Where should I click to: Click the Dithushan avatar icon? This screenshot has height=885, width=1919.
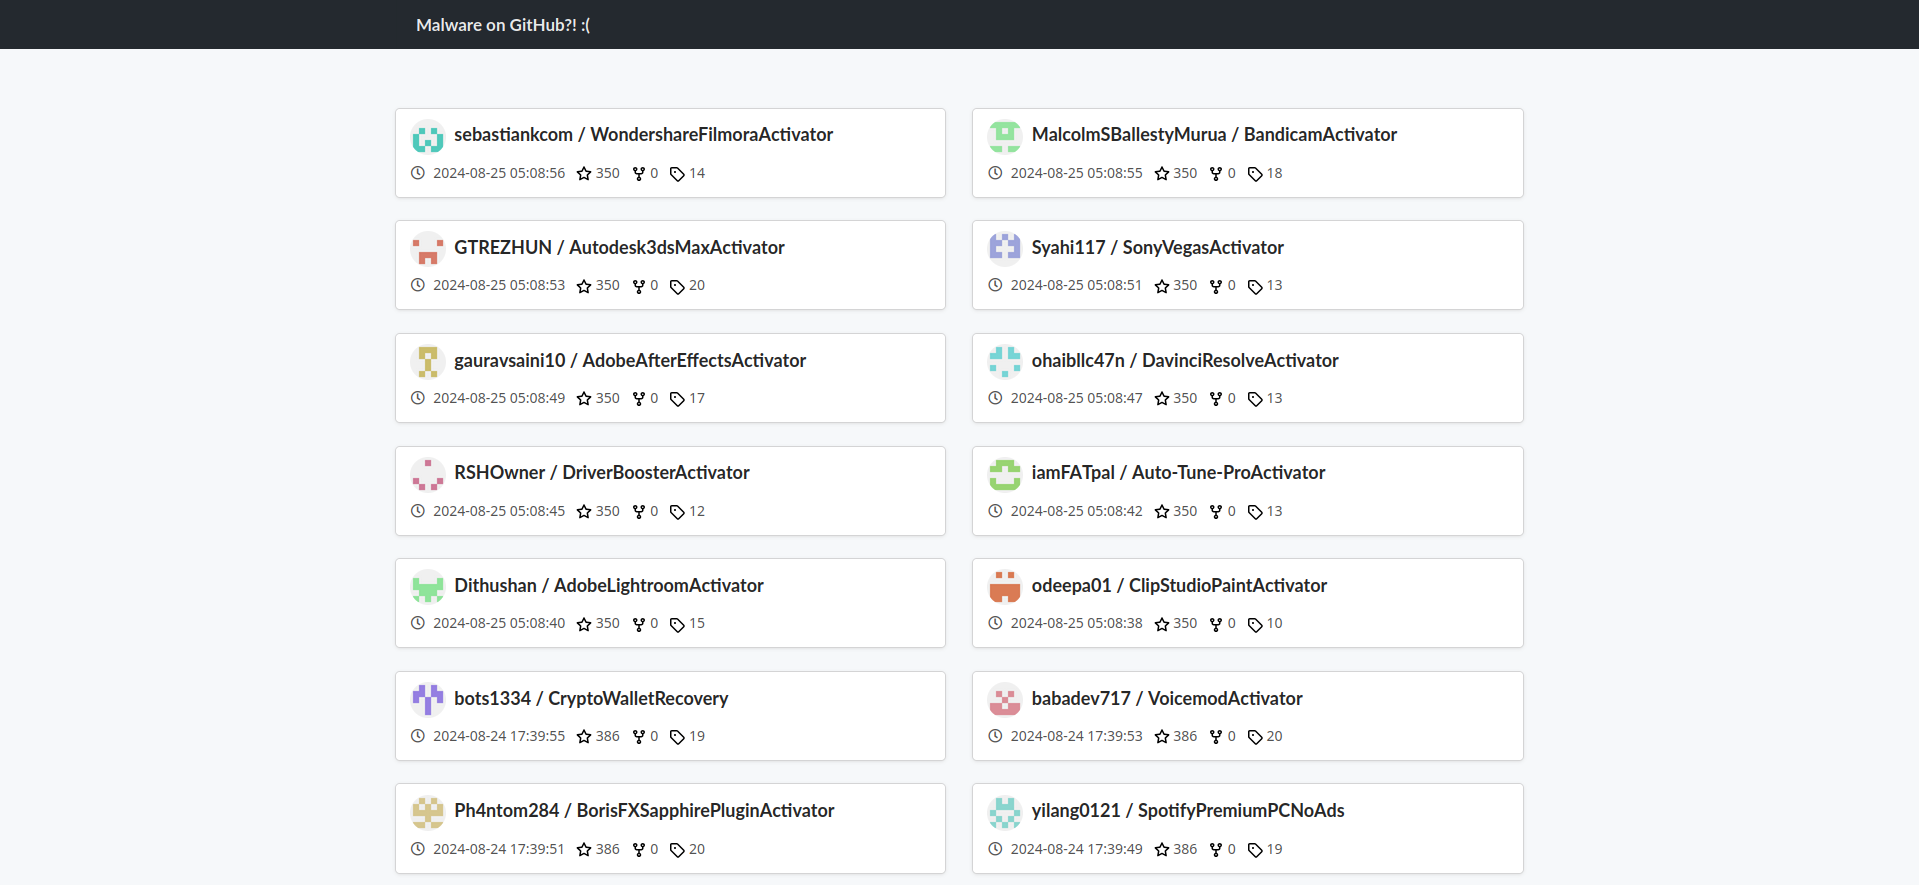(428, 586)
